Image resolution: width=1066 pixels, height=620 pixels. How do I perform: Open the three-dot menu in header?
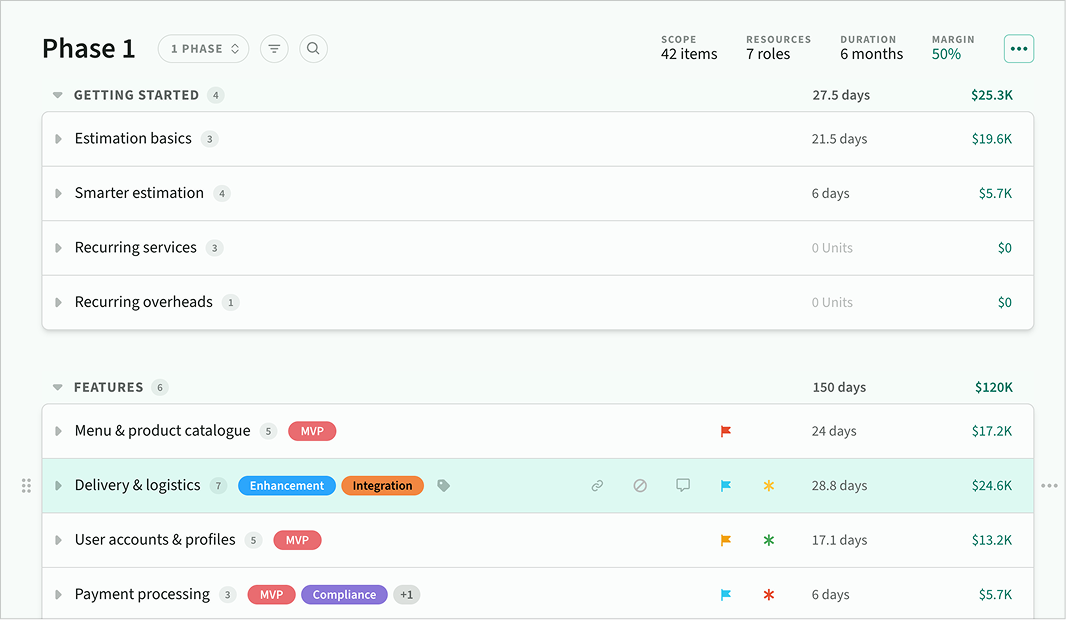pos(1018,49)
